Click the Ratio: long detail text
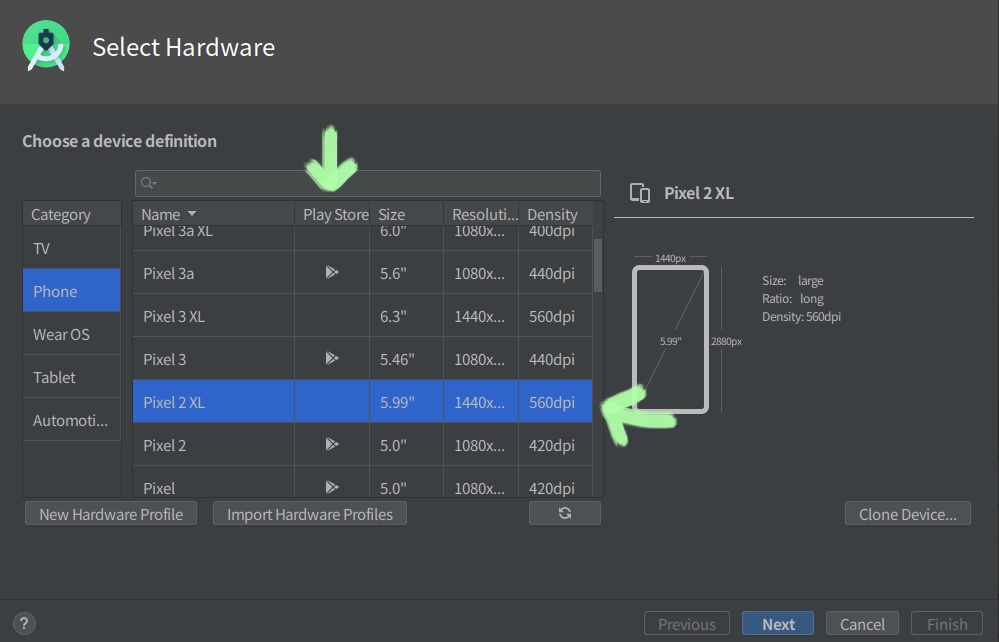The height and width of the screenshot is (642, 999). 793,299
